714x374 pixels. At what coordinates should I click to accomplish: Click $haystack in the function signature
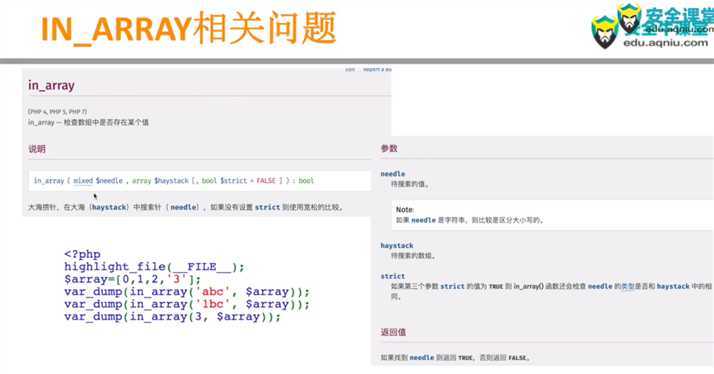click(x=171, y=181)
